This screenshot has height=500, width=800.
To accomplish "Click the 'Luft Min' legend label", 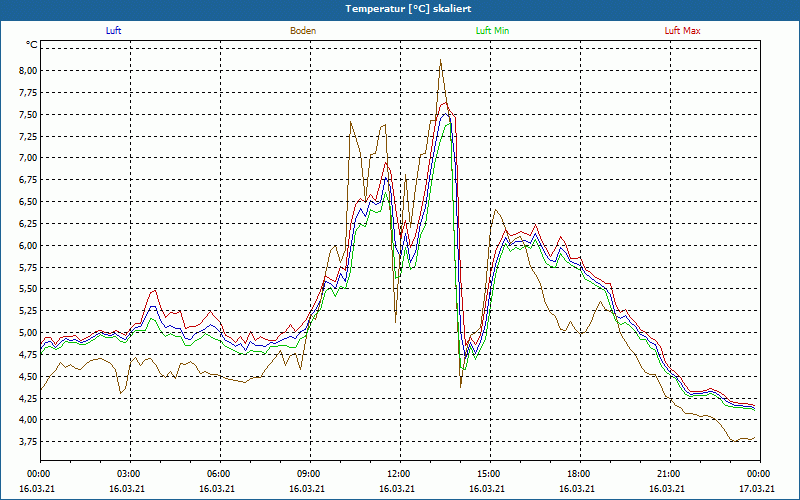I will [492, 31].
